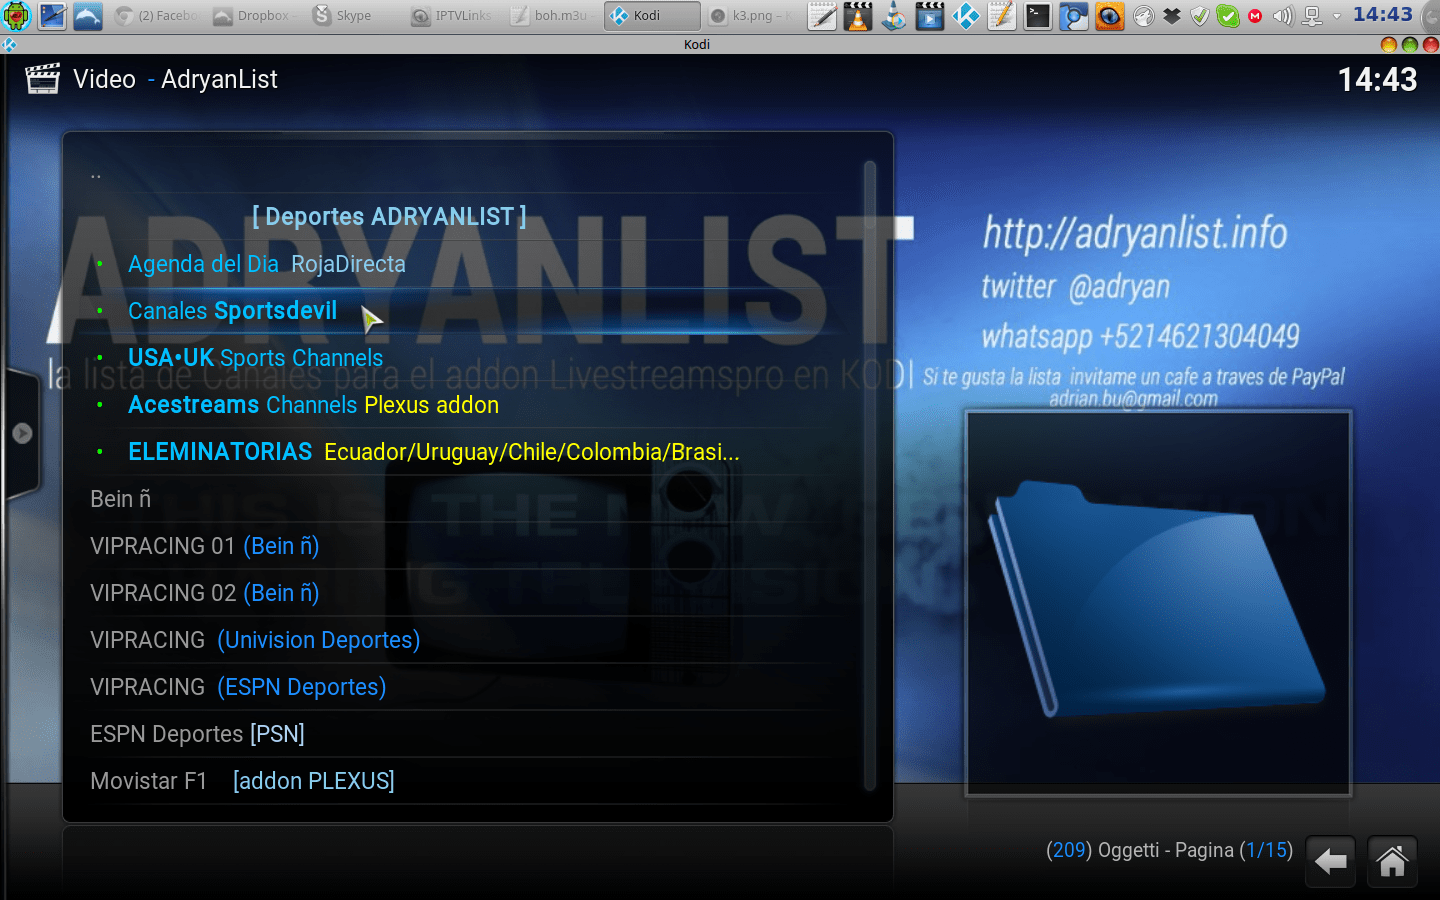1440x900 pixels.
Task: Launch VLC clapperboard cone icon
Action: coord(858,16)
